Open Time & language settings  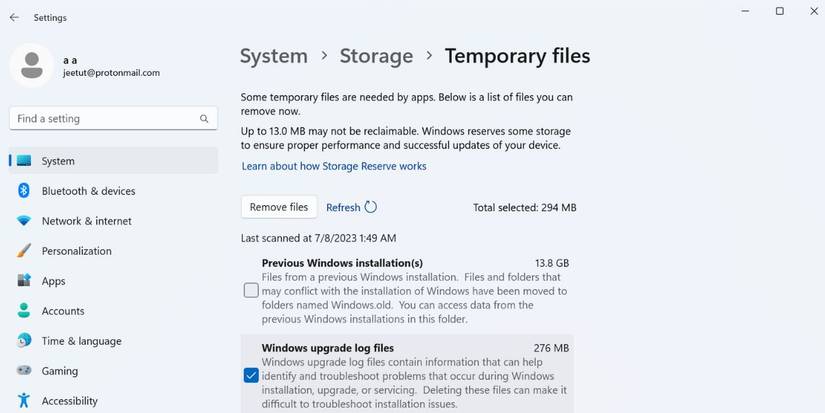(x=81, y=341)
